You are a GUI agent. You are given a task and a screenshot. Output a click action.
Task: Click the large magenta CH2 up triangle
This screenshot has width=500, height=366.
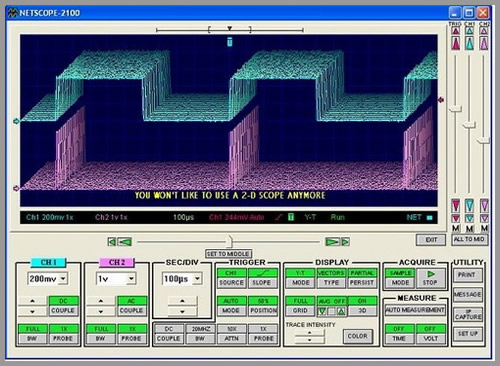[x=484, y=43]
